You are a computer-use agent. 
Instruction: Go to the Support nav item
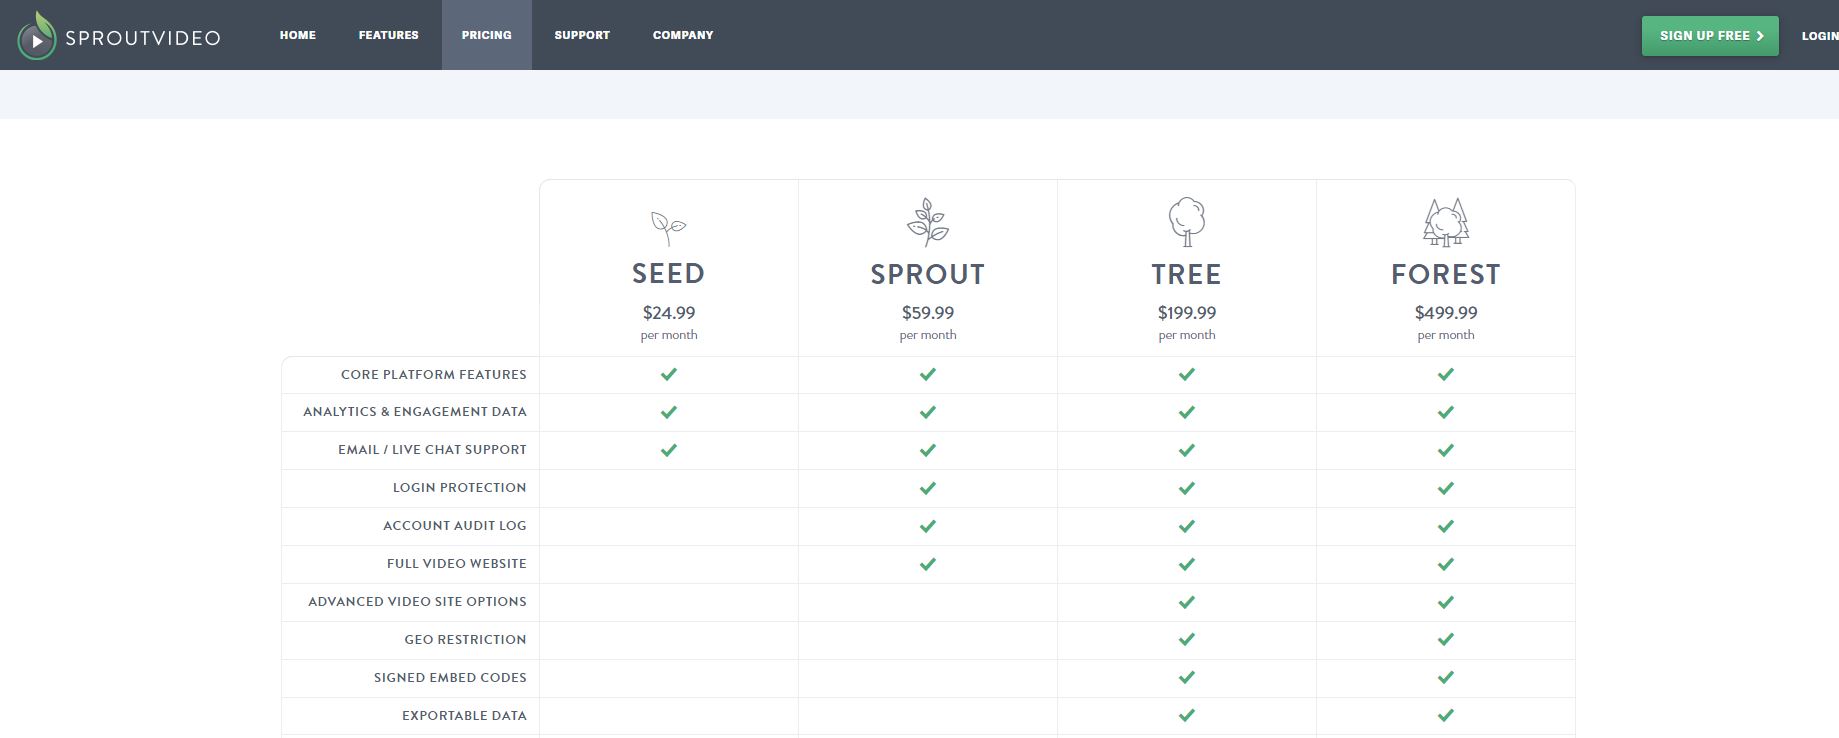click(582, 35)
